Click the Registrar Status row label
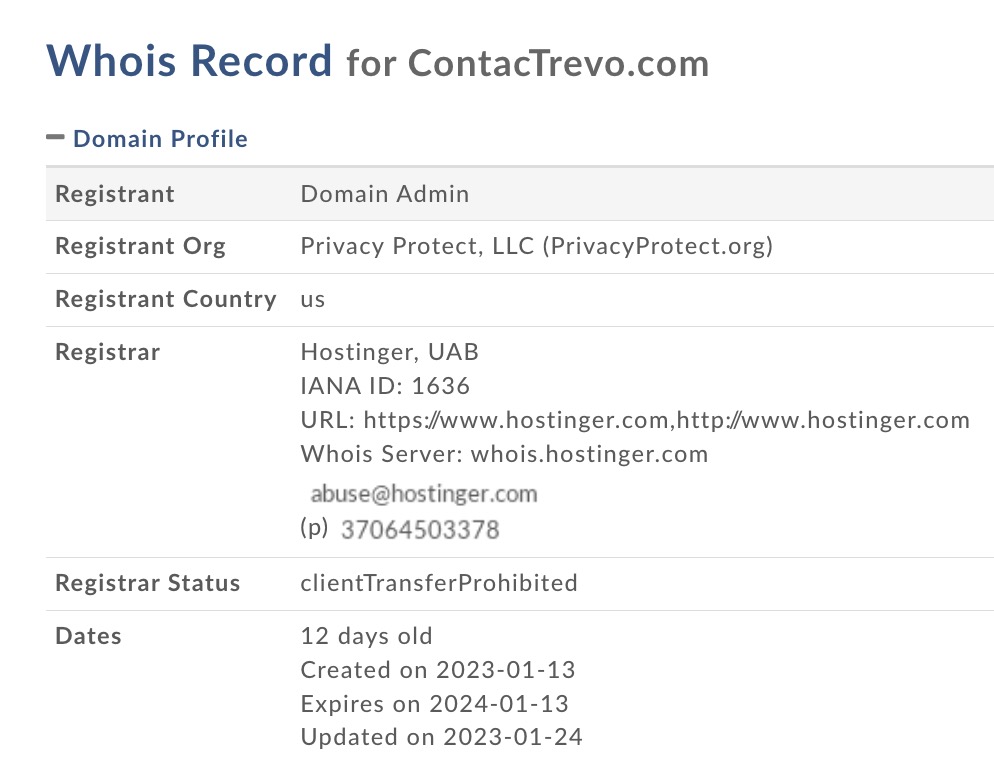Screen dimensions: 994x762 [x=148, y=583]
